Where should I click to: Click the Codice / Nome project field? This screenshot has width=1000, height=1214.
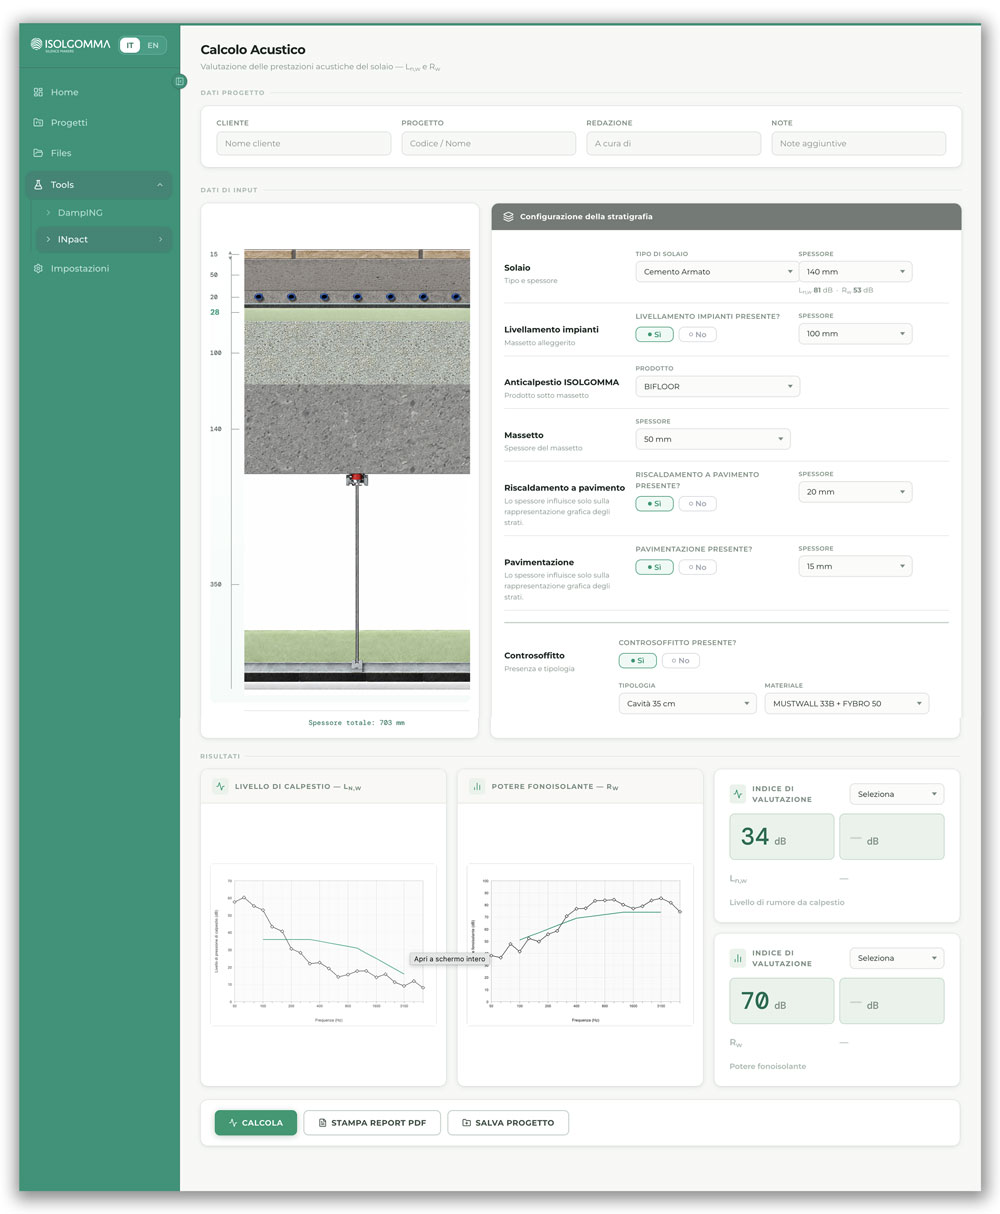coord(489,143)
